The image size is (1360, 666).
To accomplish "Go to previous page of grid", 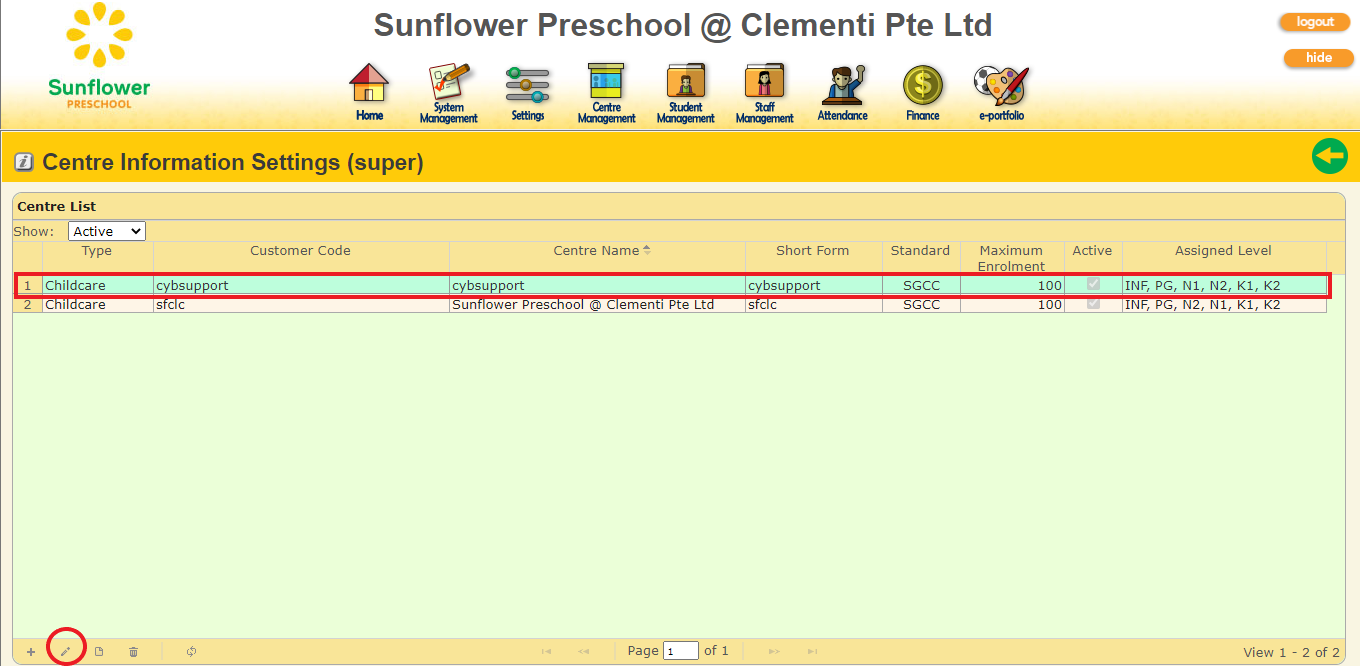I will (x=583, y=651).
